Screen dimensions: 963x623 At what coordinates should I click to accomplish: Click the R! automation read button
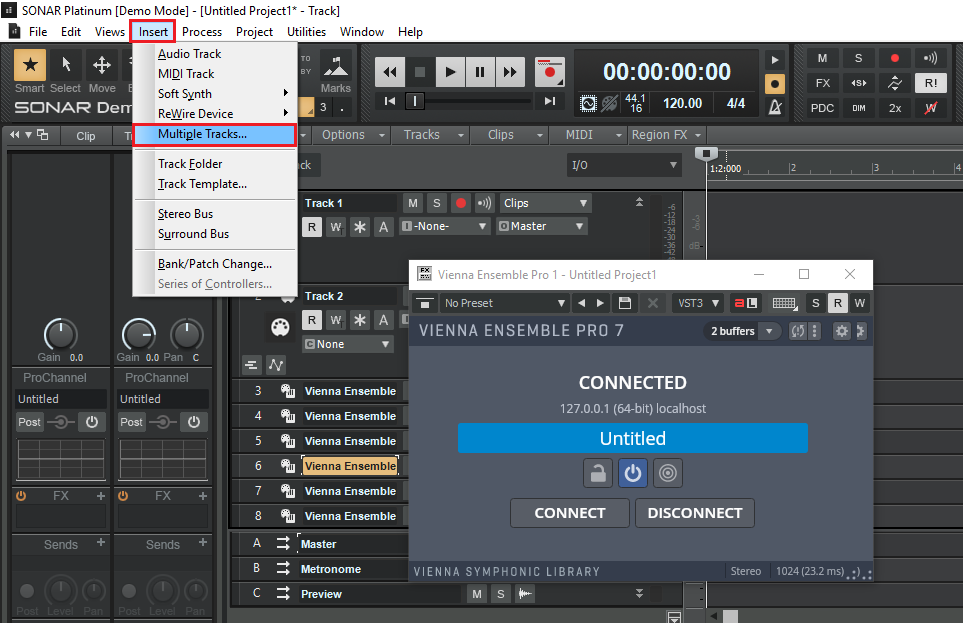(931, 83)
